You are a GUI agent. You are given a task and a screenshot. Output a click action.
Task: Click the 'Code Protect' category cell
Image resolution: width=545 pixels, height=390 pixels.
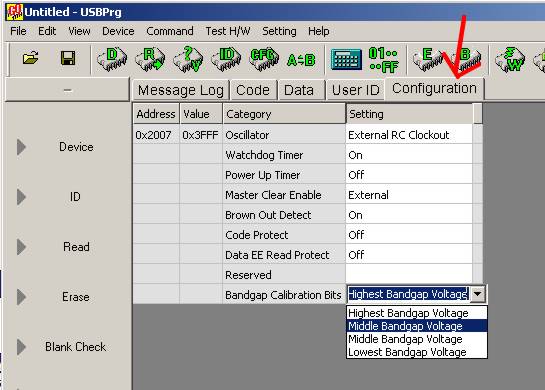coord(284,235)
